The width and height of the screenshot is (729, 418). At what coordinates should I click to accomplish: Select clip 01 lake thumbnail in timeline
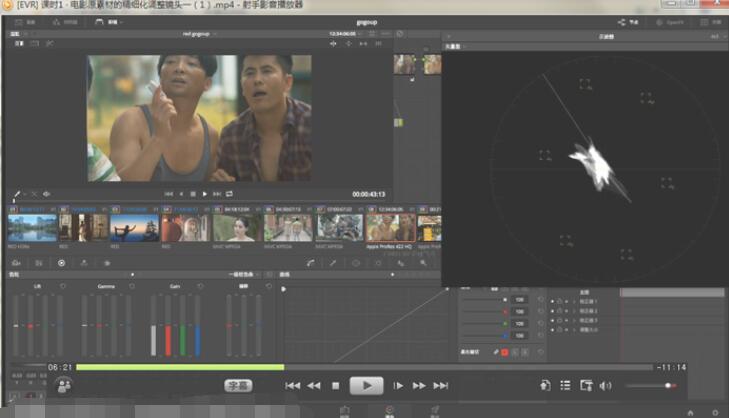coord(32,228)
